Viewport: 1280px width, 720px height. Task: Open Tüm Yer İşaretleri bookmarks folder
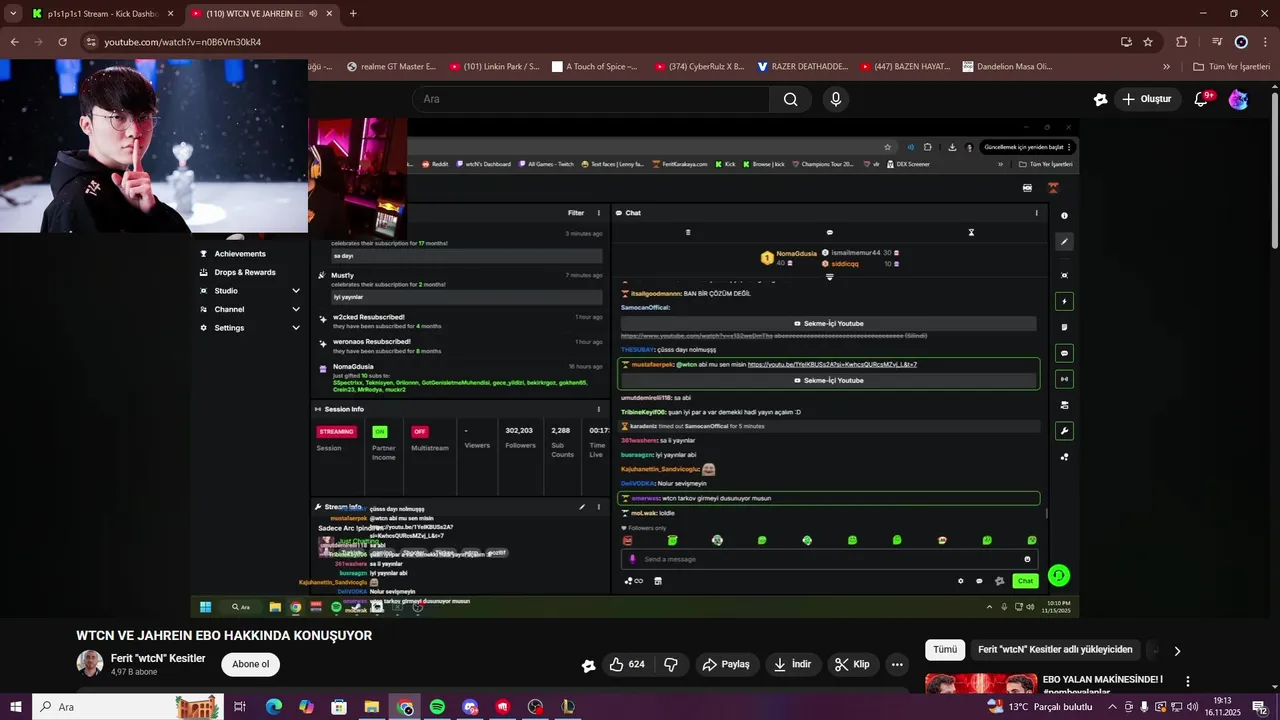coord(1231,67)
